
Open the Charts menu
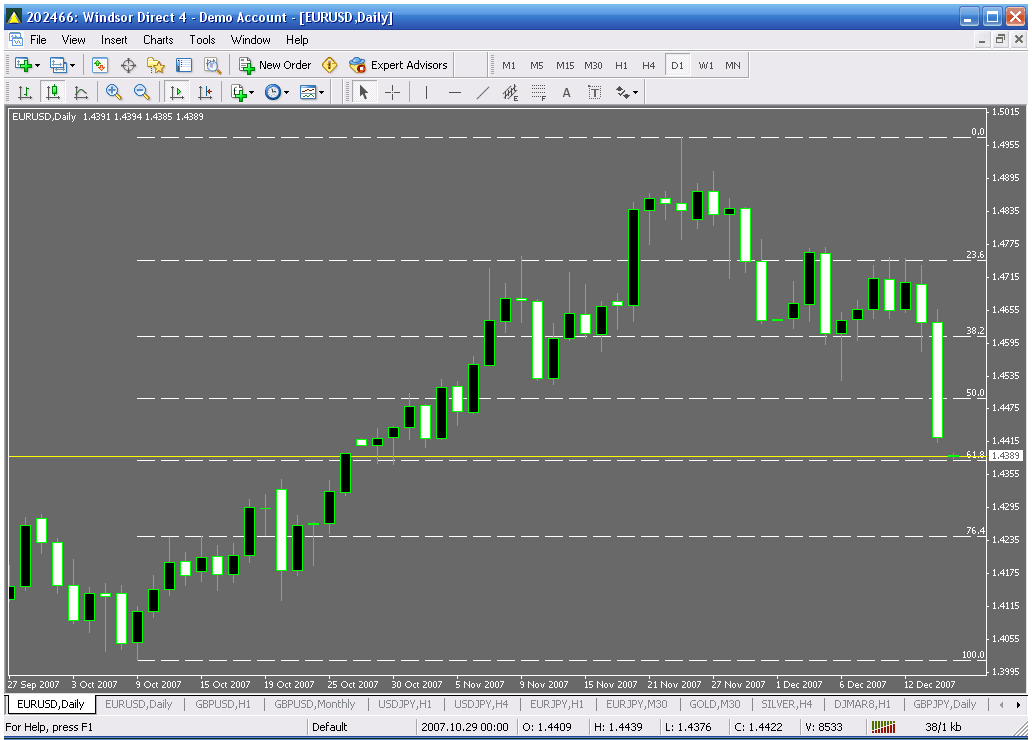click(158, 40)
